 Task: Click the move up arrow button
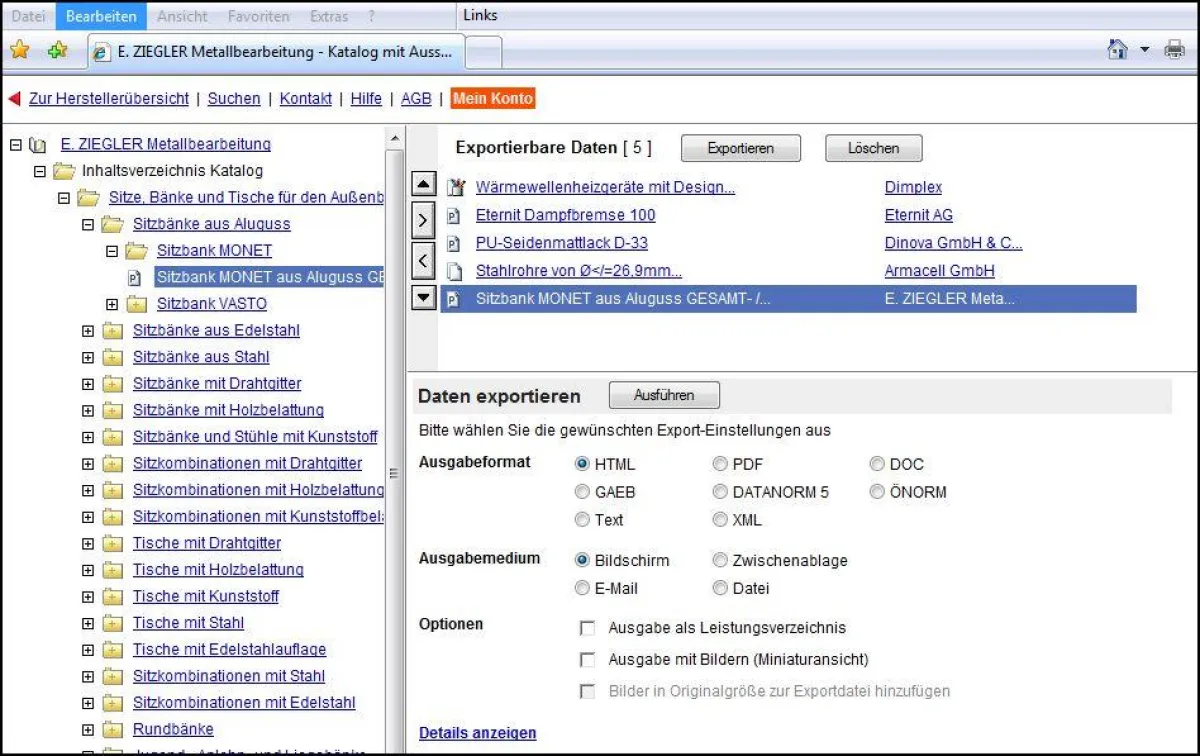coord(424,185)
